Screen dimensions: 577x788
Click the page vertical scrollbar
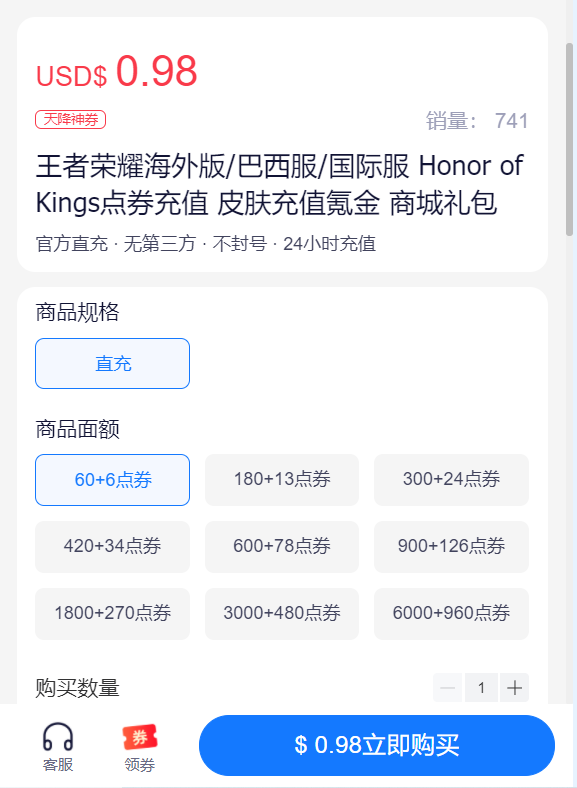tap(569, 139)
